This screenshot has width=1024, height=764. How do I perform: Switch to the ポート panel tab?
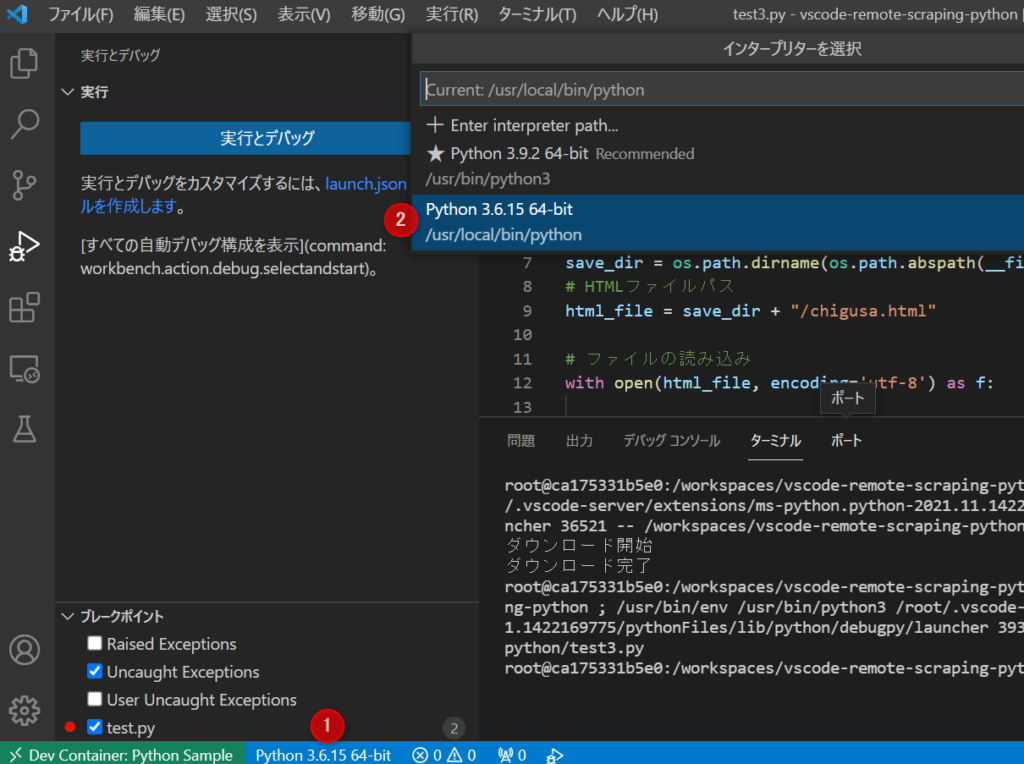point(846,441)
